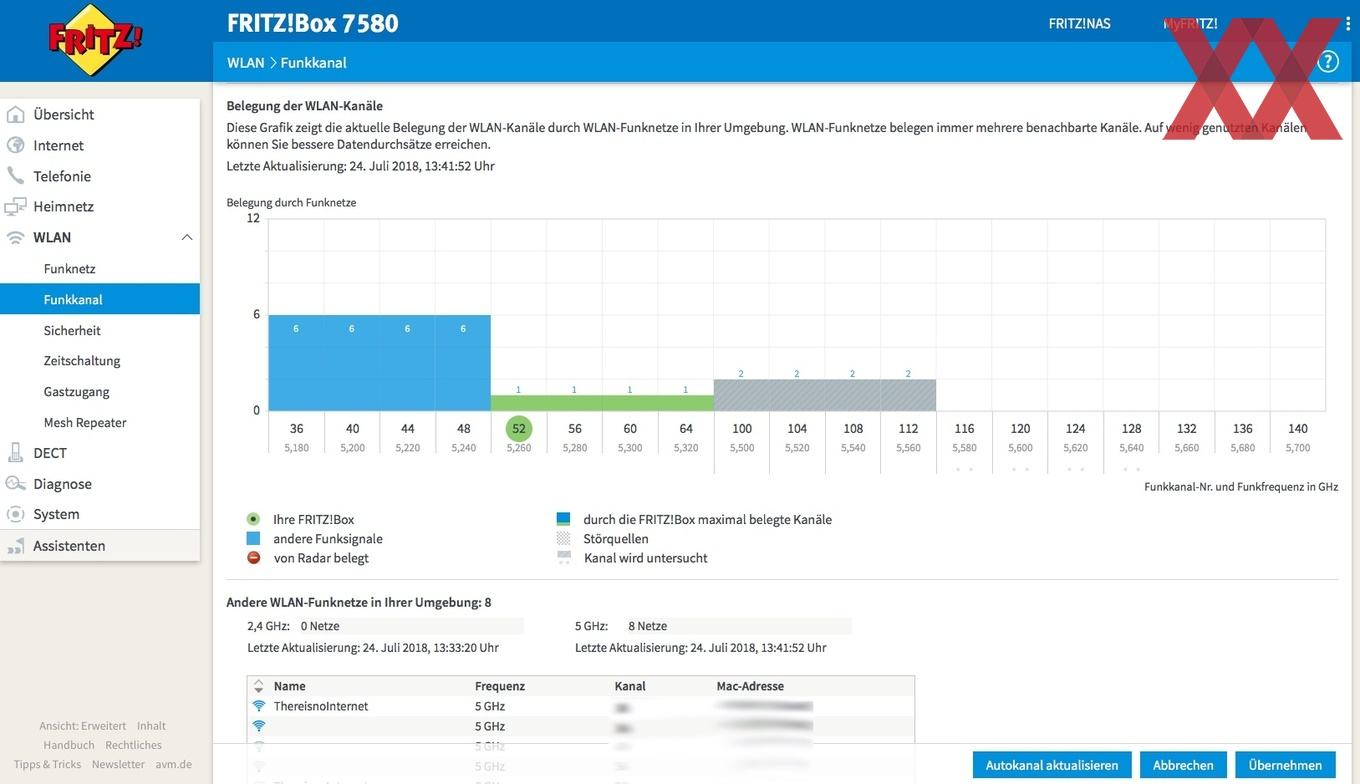Screen dimensions: 1360x784
Task: Open Newsletter footer link
Action: (118, 764)
